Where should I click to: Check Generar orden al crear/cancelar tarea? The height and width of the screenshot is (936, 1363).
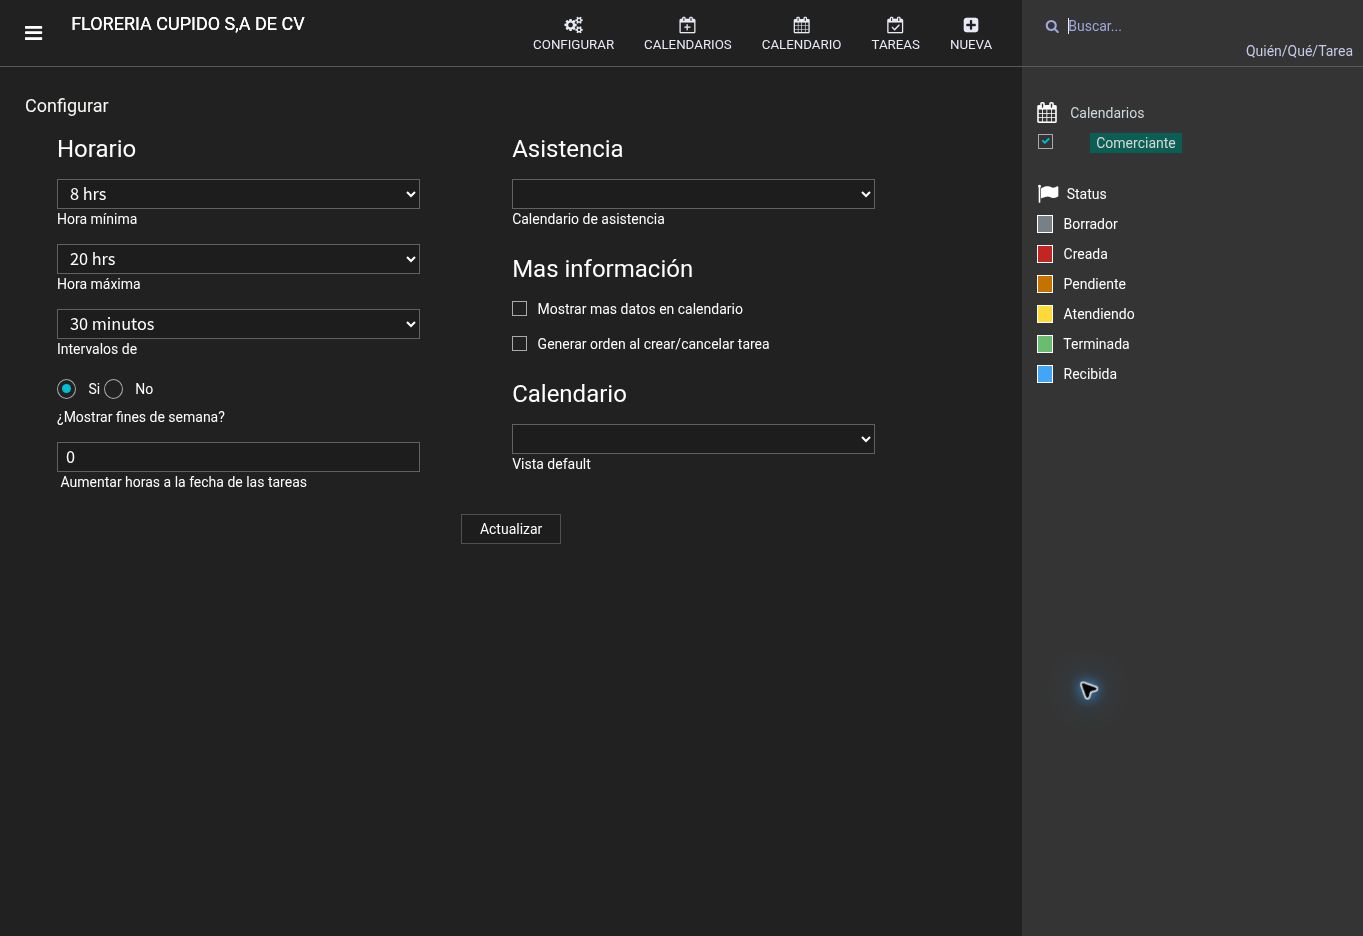click(519, 344)
